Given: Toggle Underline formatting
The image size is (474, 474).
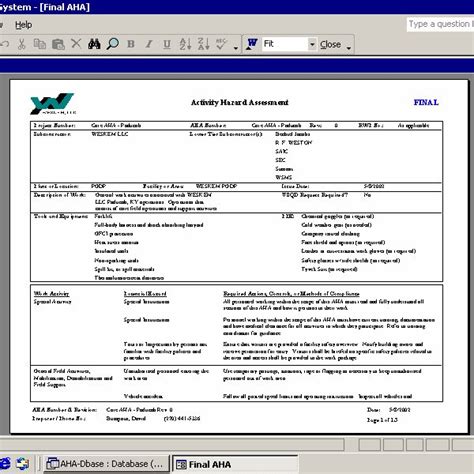Looking at the screenshot, I should tap(167, 44).
